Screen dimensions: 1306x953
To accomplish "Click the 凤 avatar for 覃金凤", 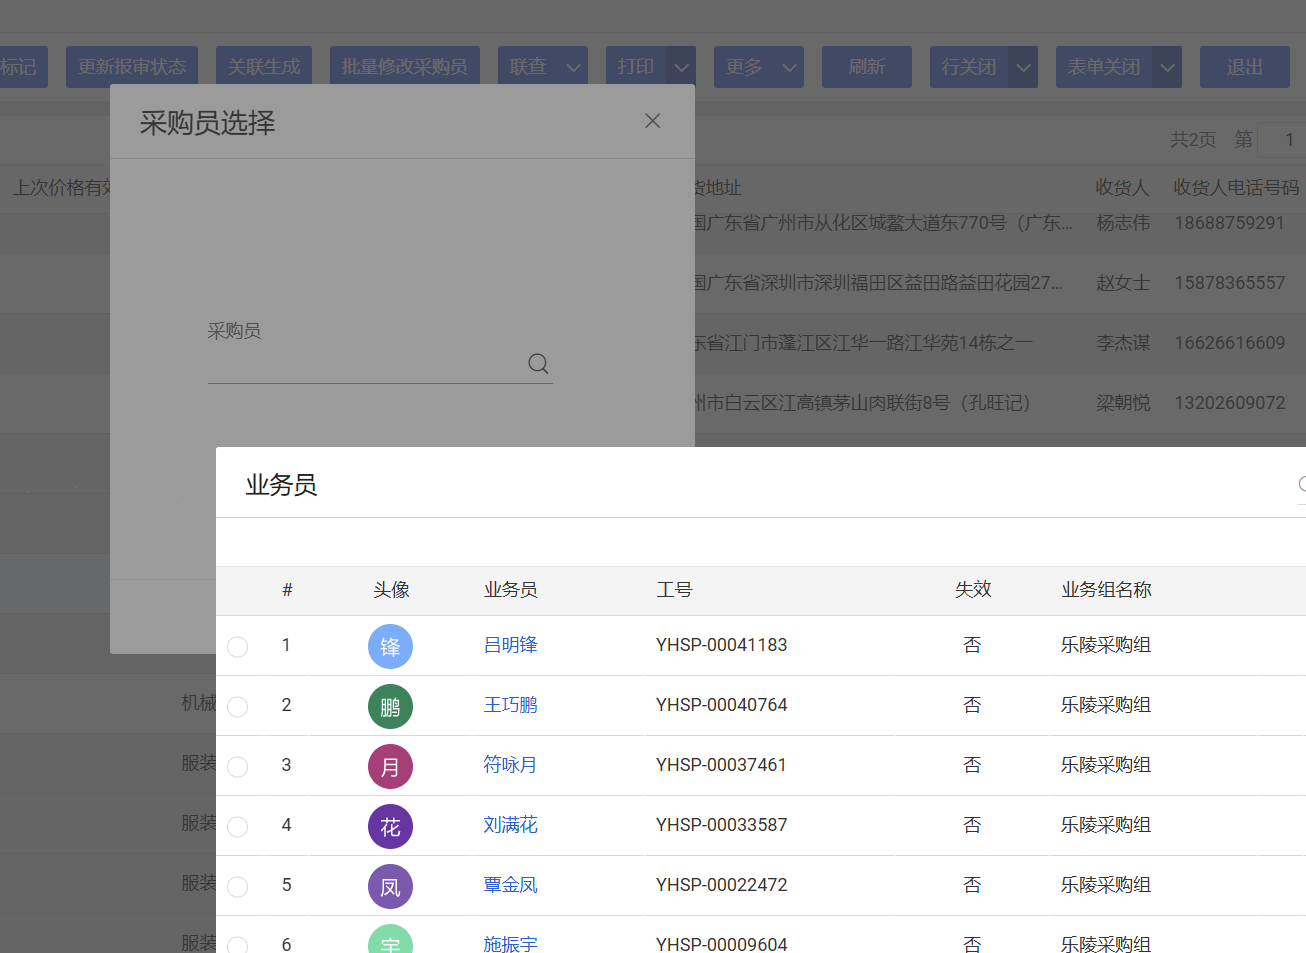I will coord(390,887).
